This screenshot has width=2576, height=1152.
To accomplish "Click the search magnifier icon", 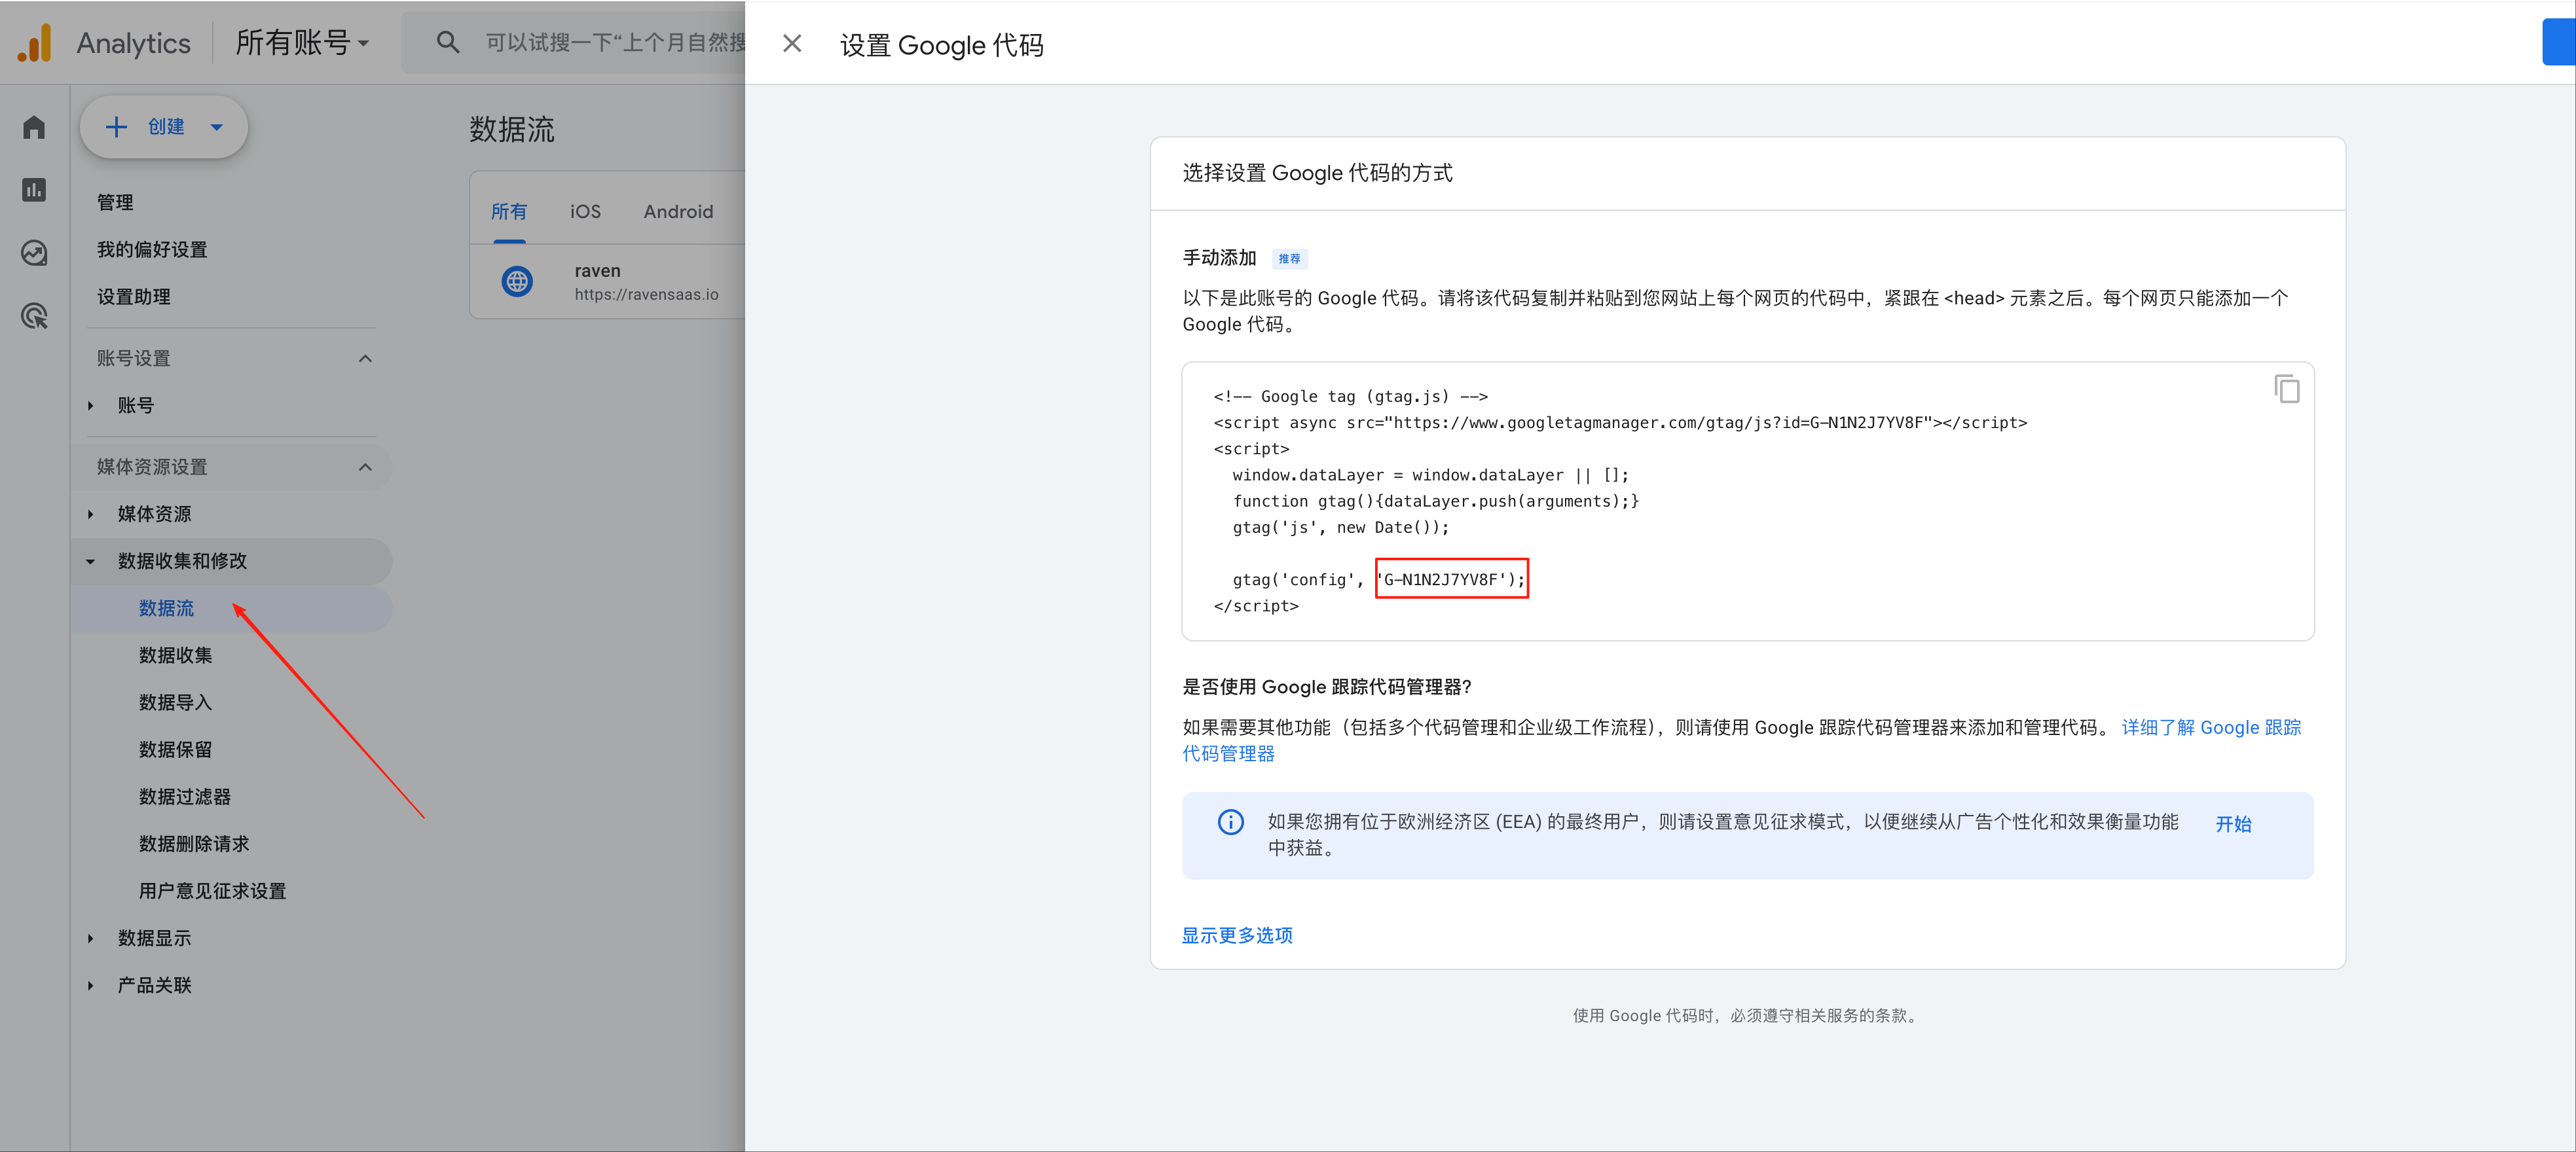I will [x=447, y=42].
